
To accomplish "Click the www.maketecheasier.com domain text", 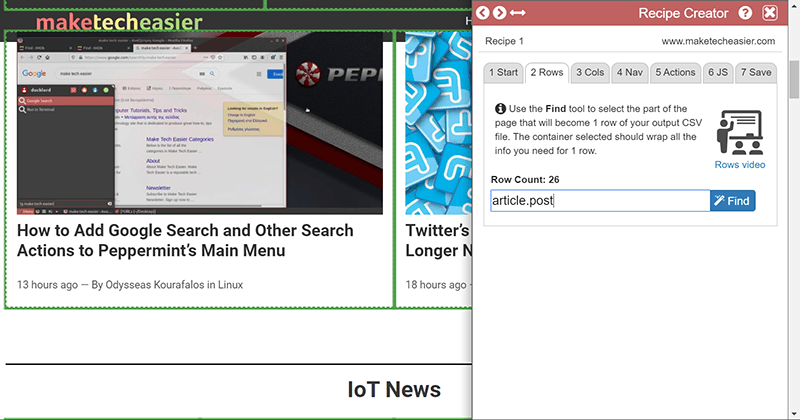I will [x=718, y=41].
